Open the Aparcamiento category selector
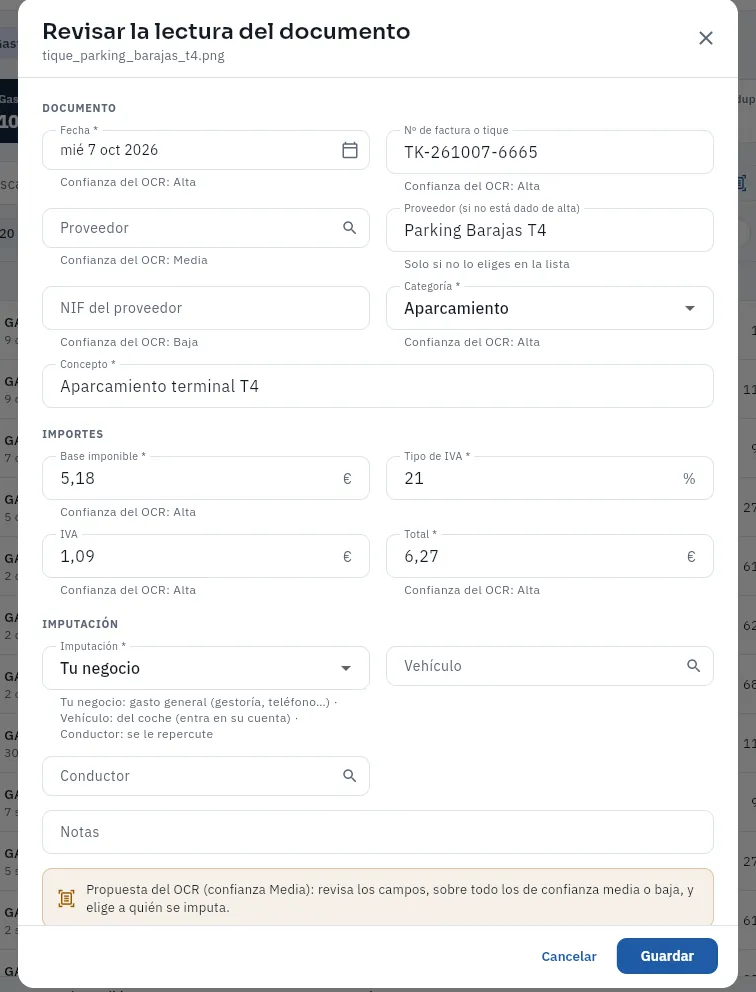Screen dimensions: 756x992 pyautogui.click(x=550, y=308)
